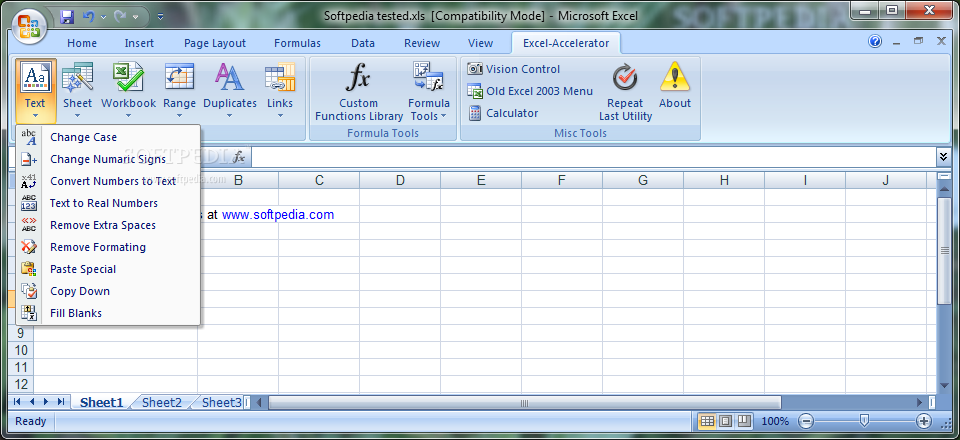This screenshot has height=440, width=960.
Task: Switch to the View tab
Action: click(481, 43)
